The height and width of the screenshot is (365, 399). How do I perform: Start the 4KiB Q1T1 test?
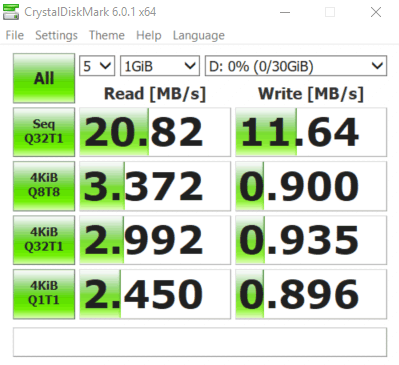(x=44, y=294)
